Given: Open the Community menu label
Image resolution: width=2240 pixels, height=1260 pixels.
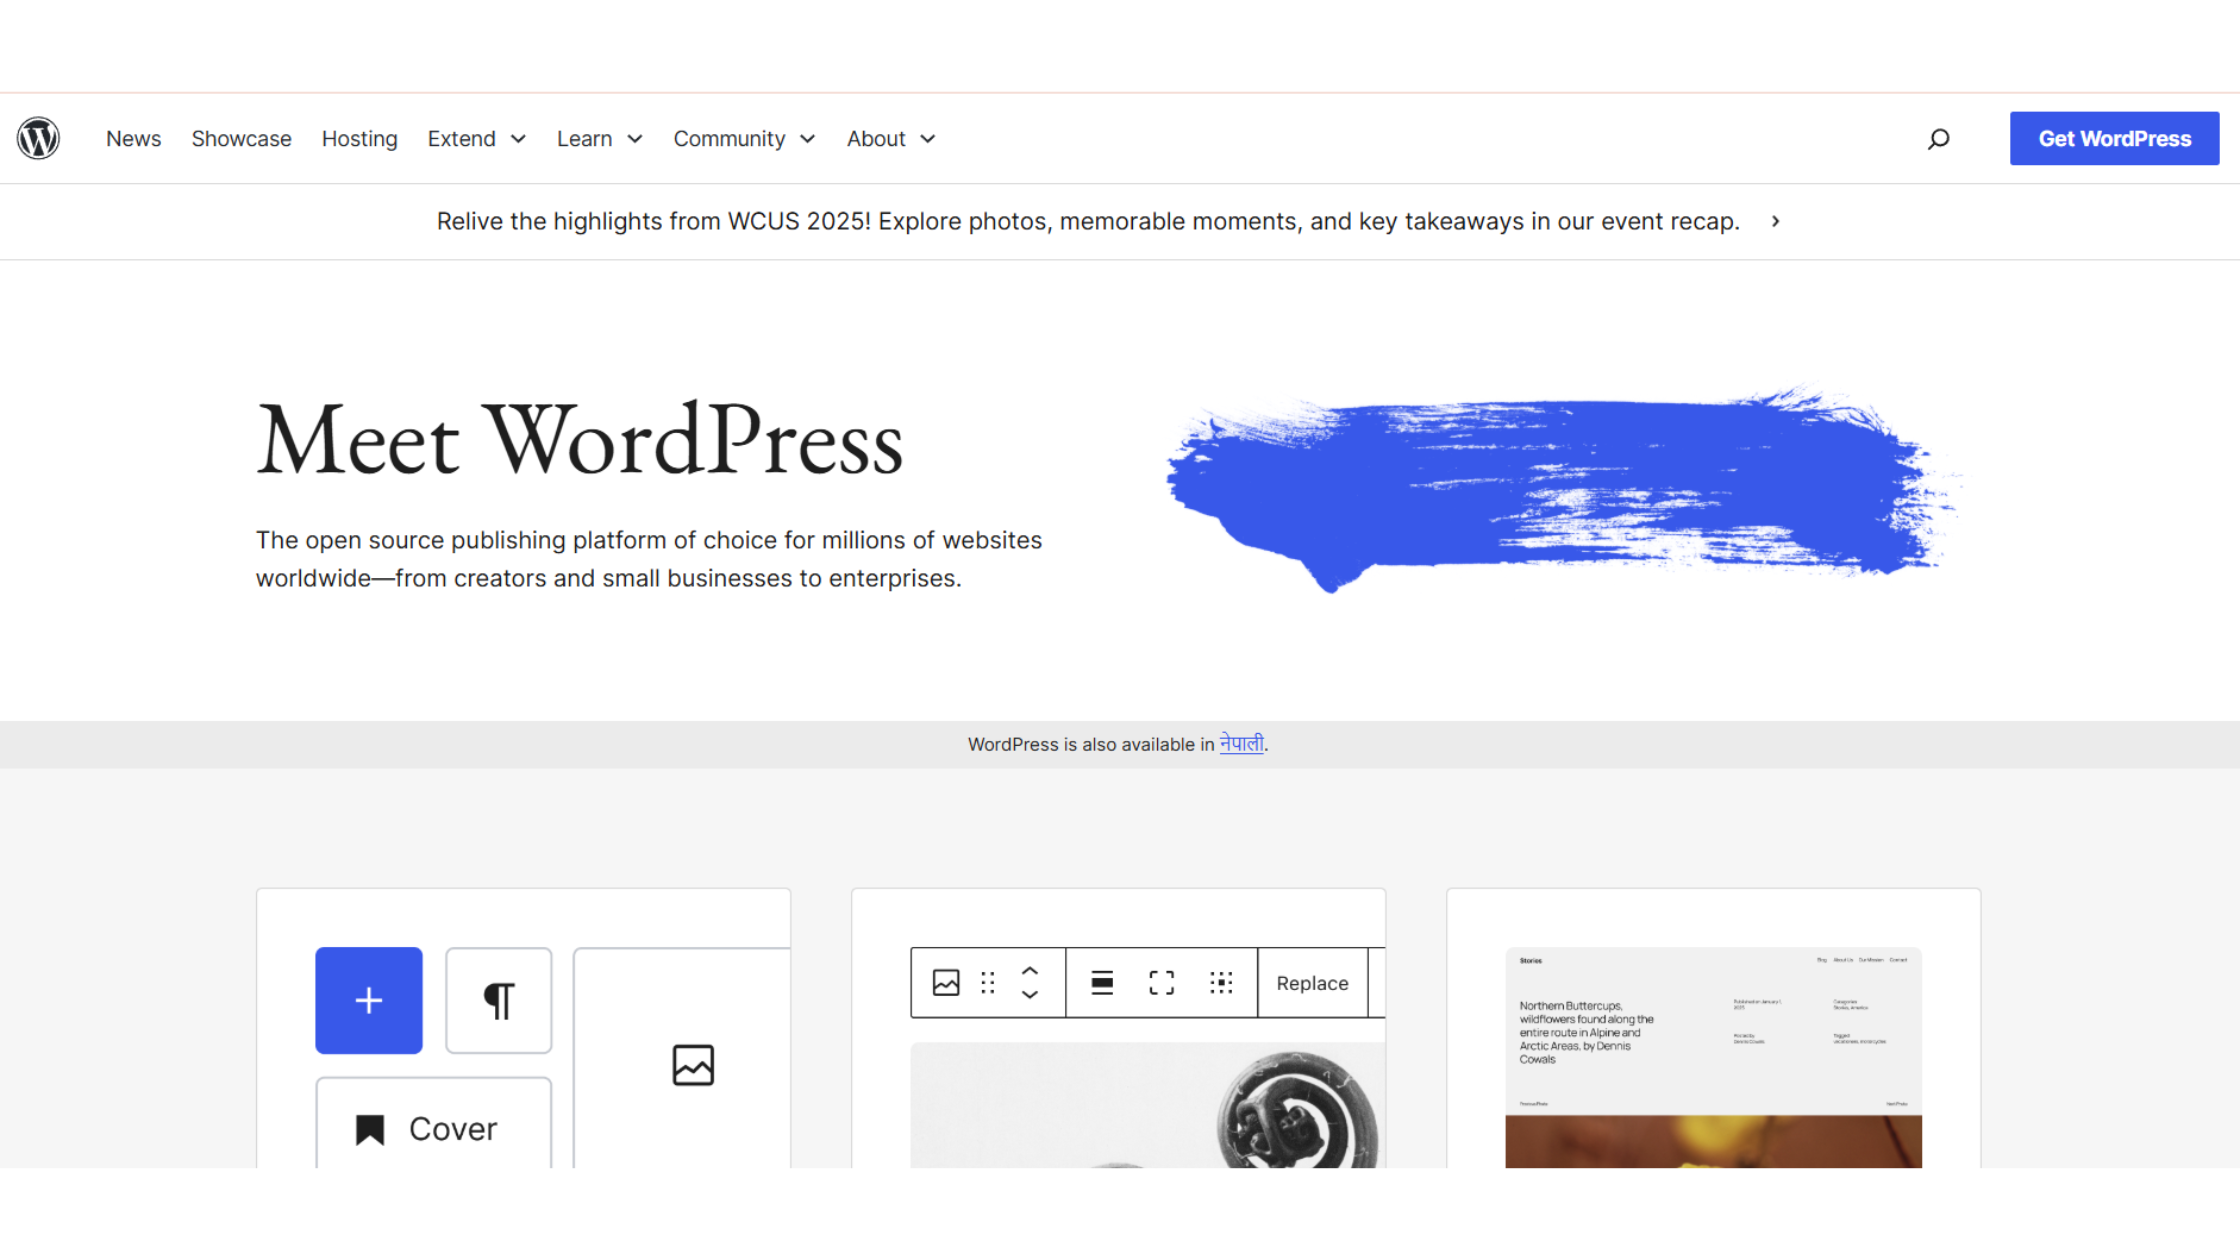Looking at the screenshot, I should click(x=729, y=139).
